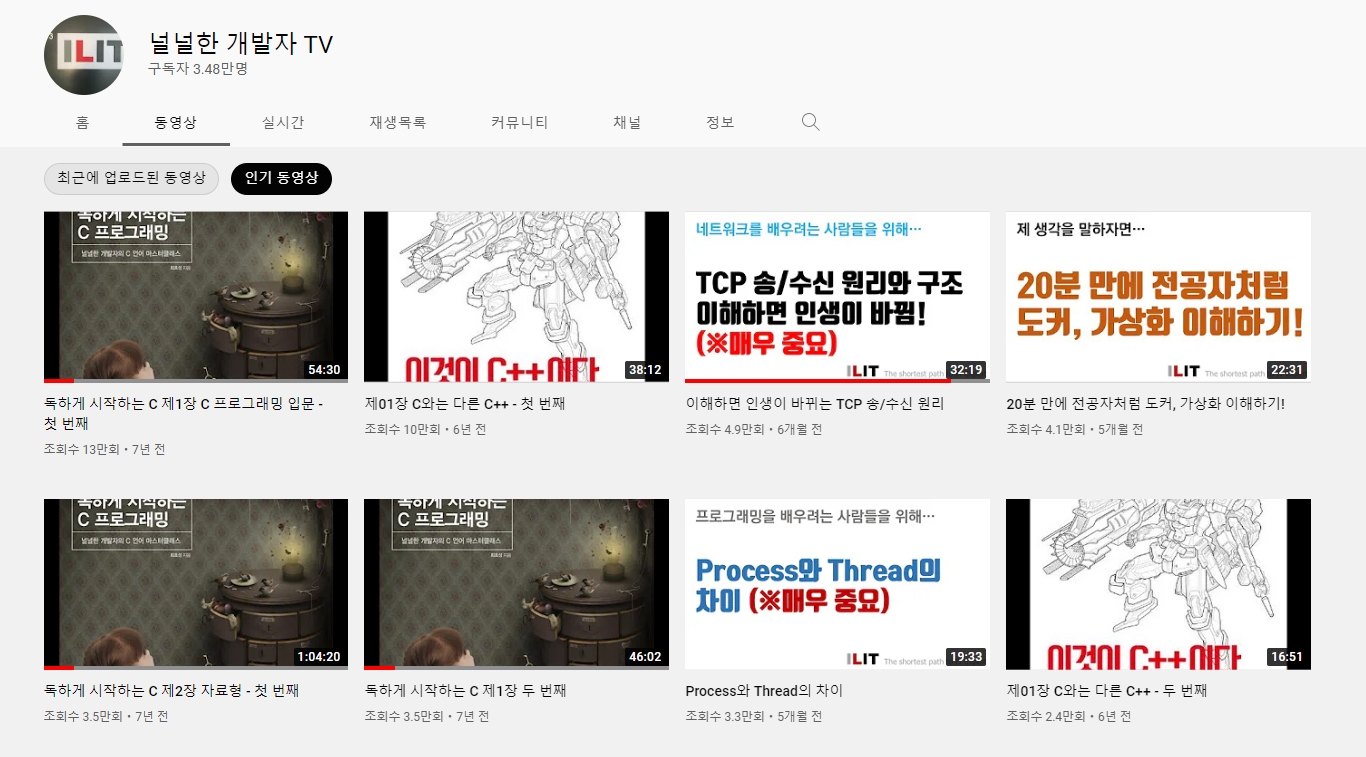This screenshot has height=757, width=1366.
Task: Click the 32:19 duration badge
Action: [x=966, y=370]
